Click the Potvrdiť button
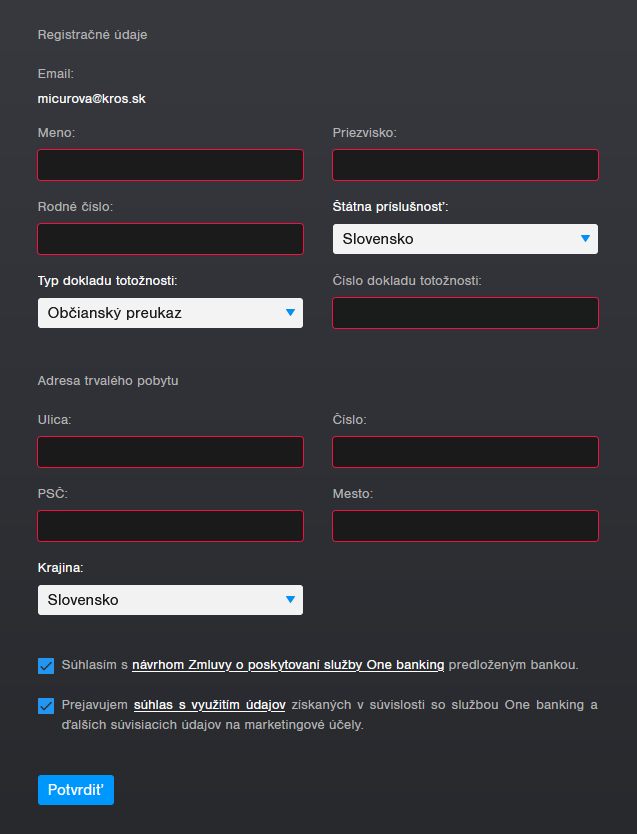The image size is (637, 834). [76, 790]
